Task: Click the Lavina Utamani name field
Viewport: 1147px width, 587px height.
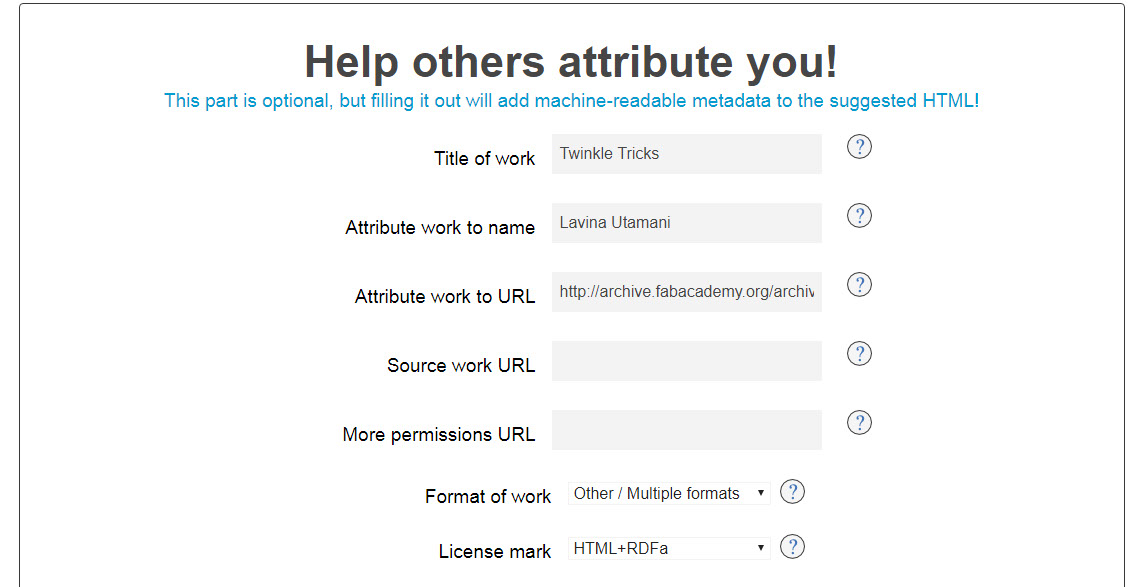Action: (x=686, y=223)
